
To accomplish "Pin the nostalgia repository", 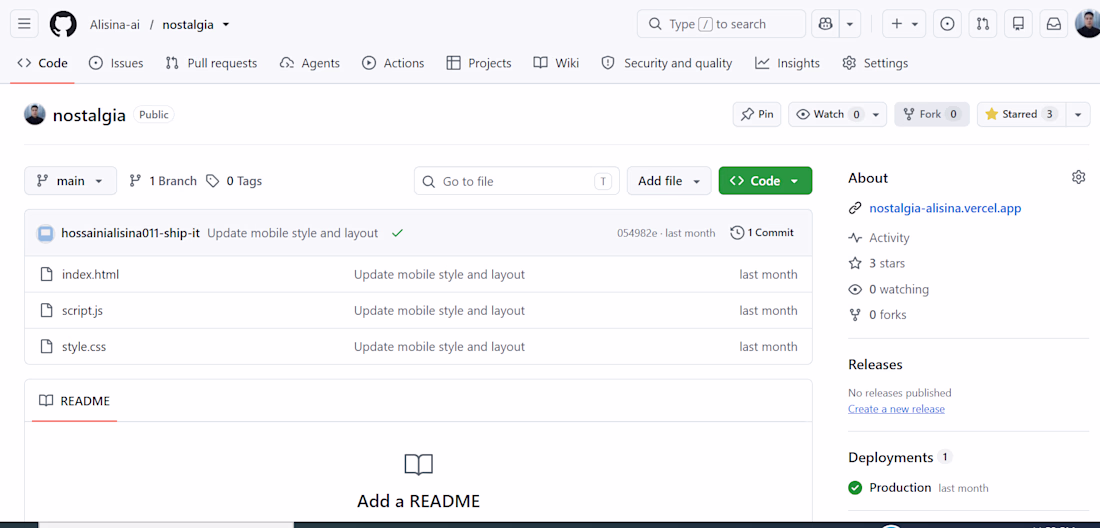I will tap(757, 114).
